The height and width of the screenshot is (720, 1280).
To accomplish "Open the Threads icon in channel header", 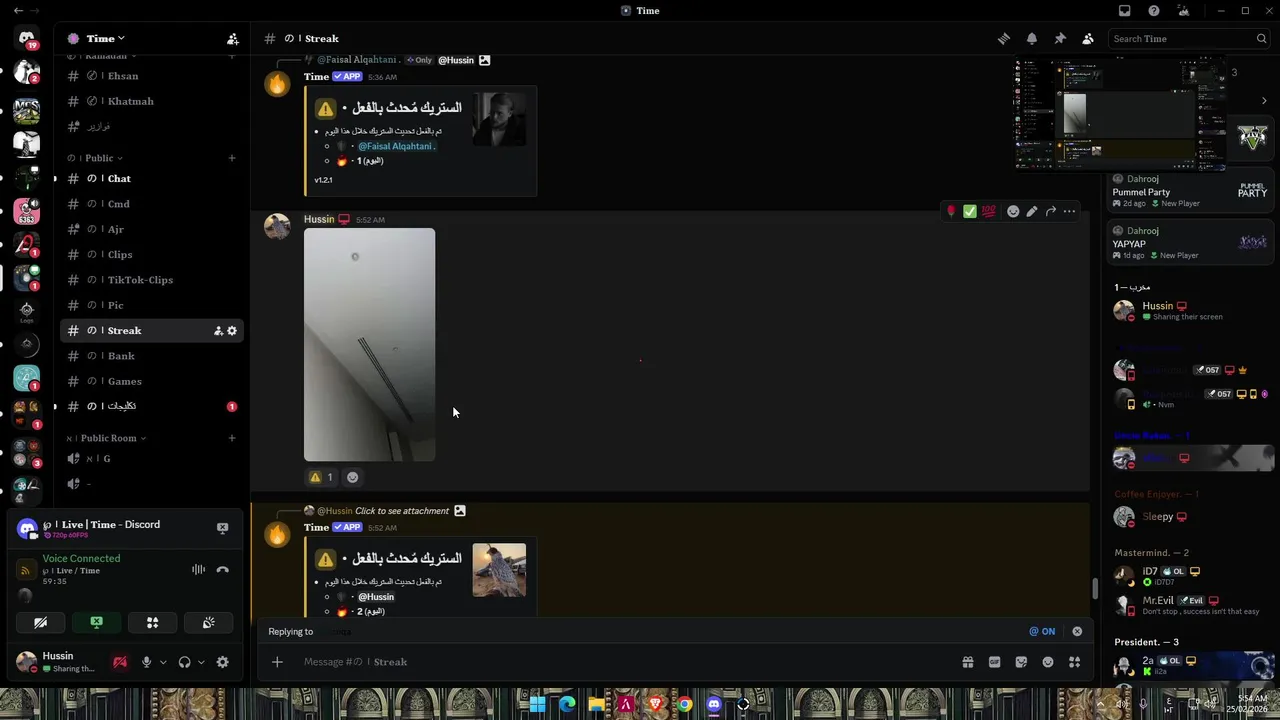I will pyautogui.click(x=1003, y=39).
